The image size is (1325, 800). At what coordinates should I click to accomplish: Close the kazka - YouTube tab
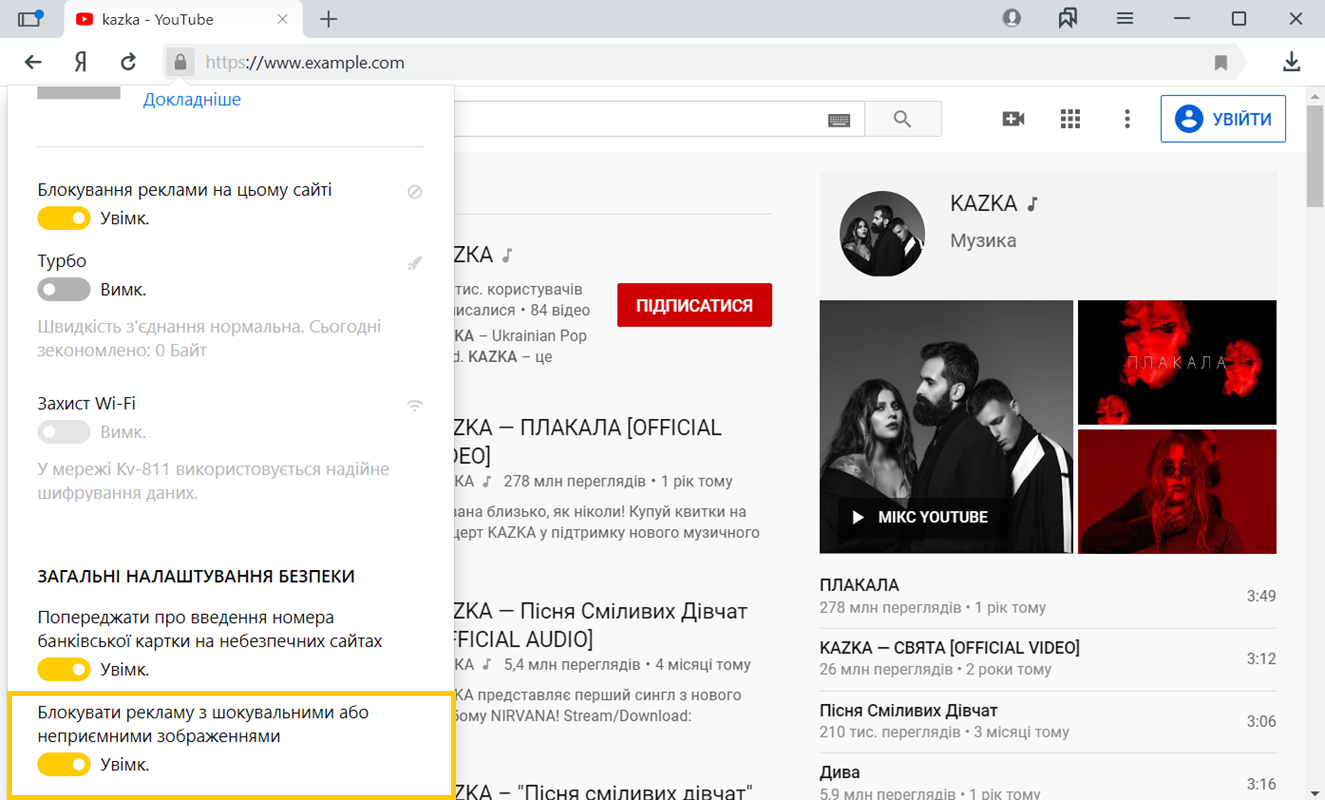click(x=283, y=19)
